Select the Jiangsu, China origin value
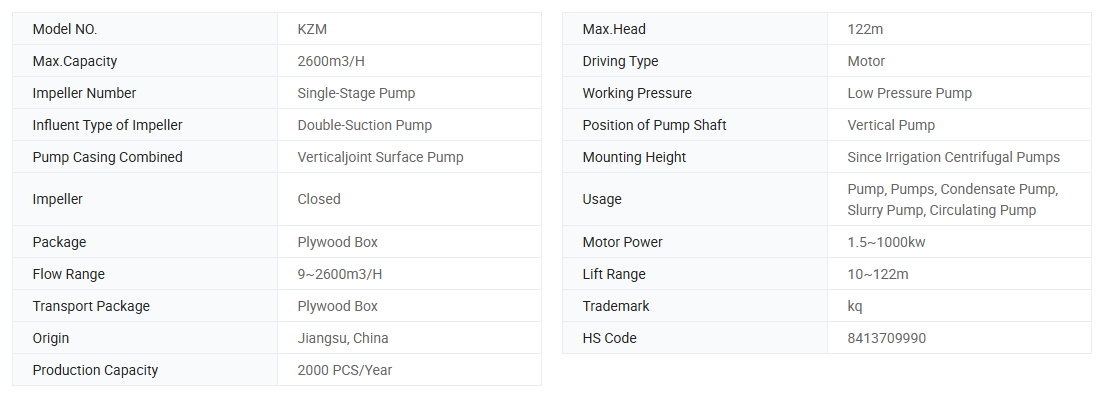1102x403 pixels. tap(343, 338)
